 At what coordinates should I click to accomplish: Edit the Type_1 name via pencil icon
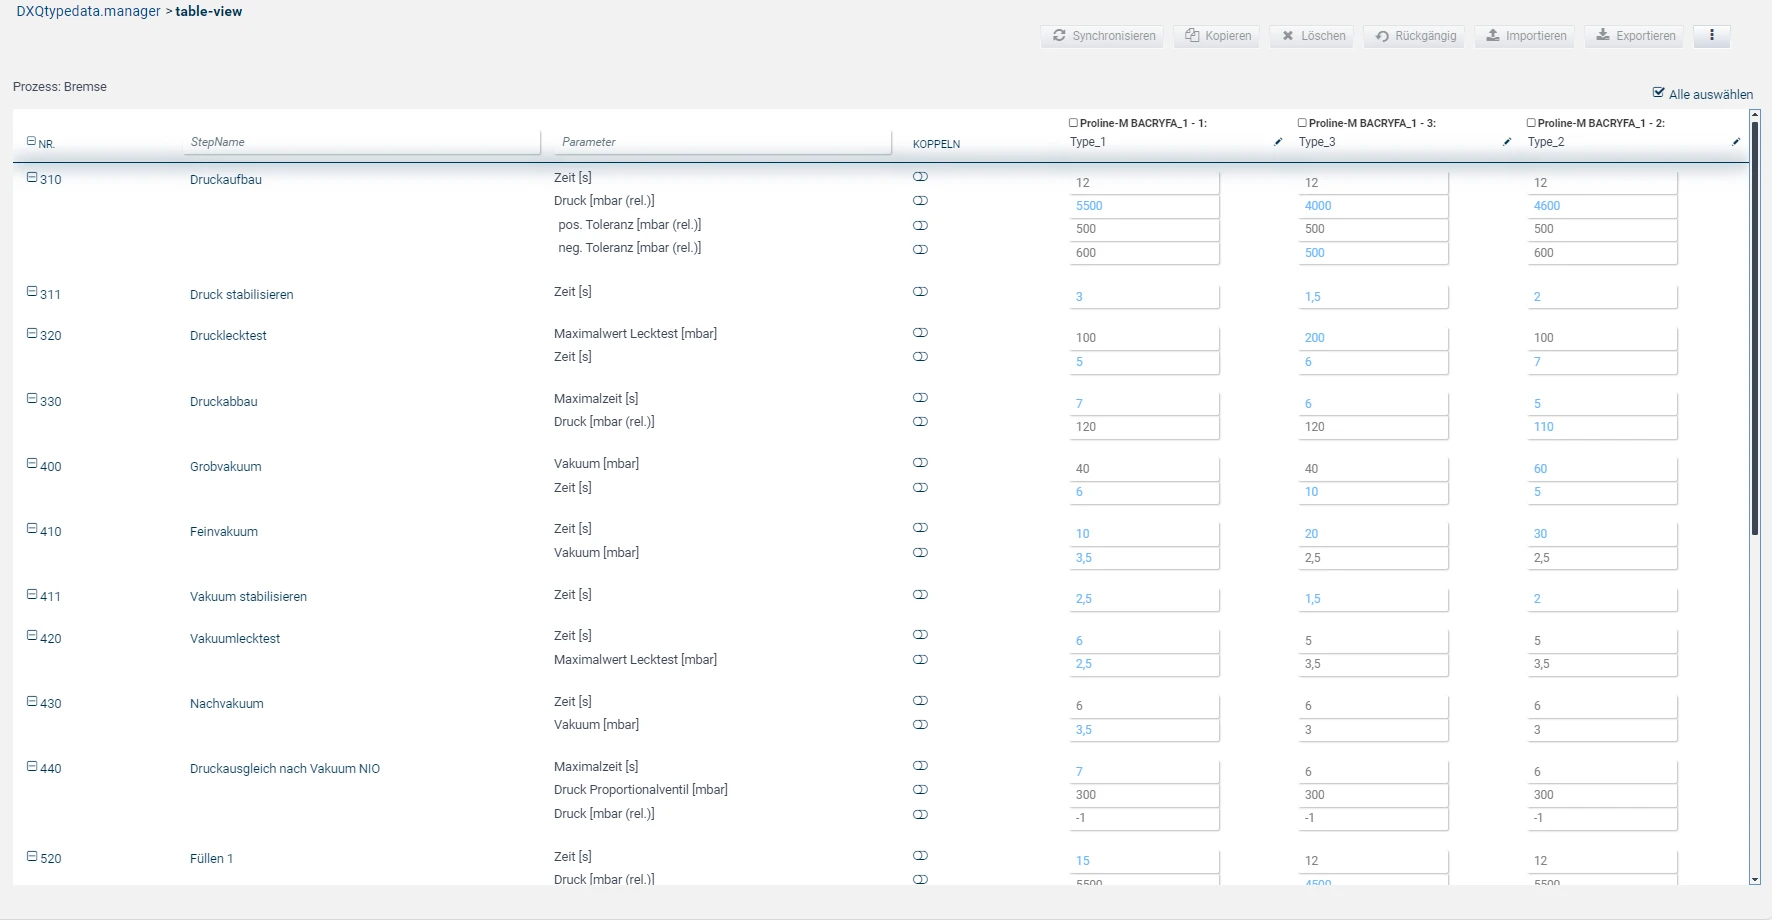click(1278, 142)
